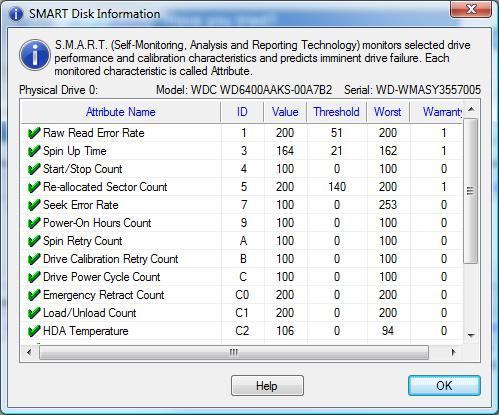
Task: Select the Raw Read Error Rate row
Action: [242, 133]
